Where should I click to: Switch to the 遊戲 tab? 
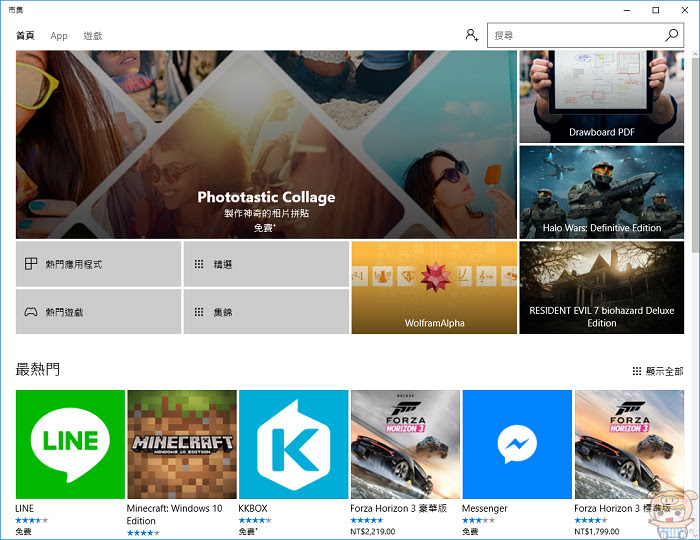click(x=93, y=36)
